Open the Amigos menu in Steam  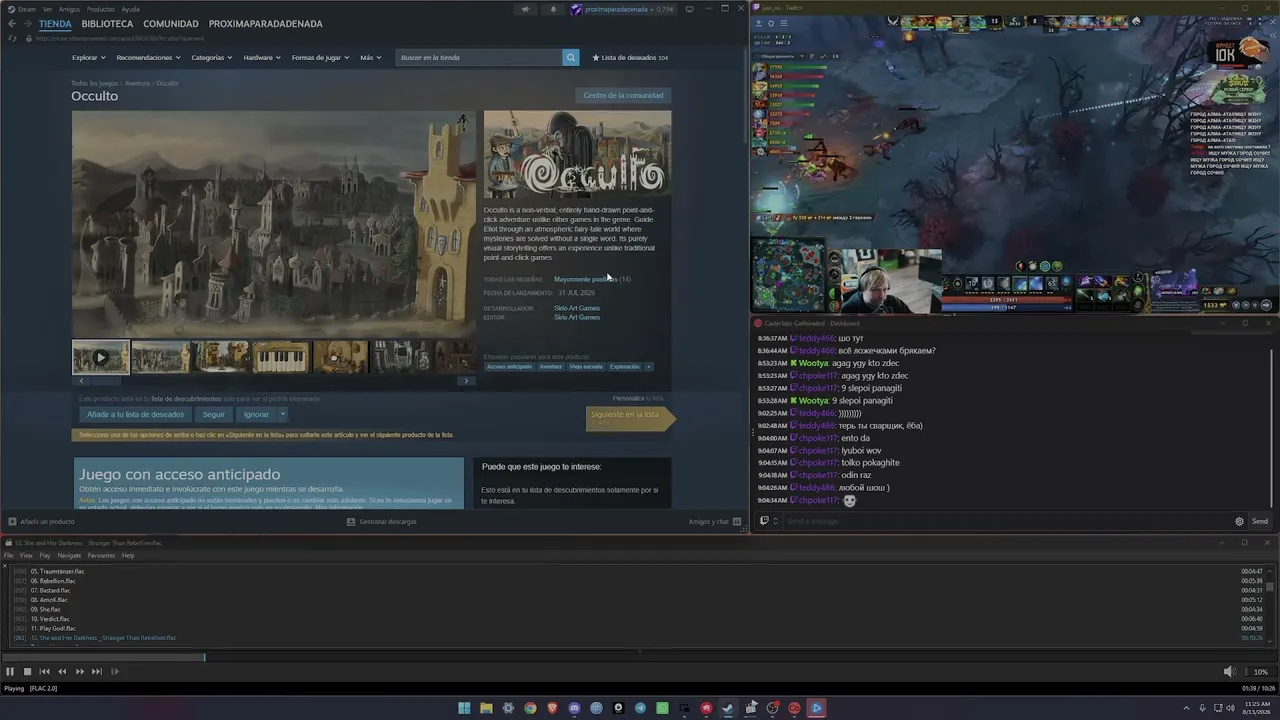click(x=69, y=9)
